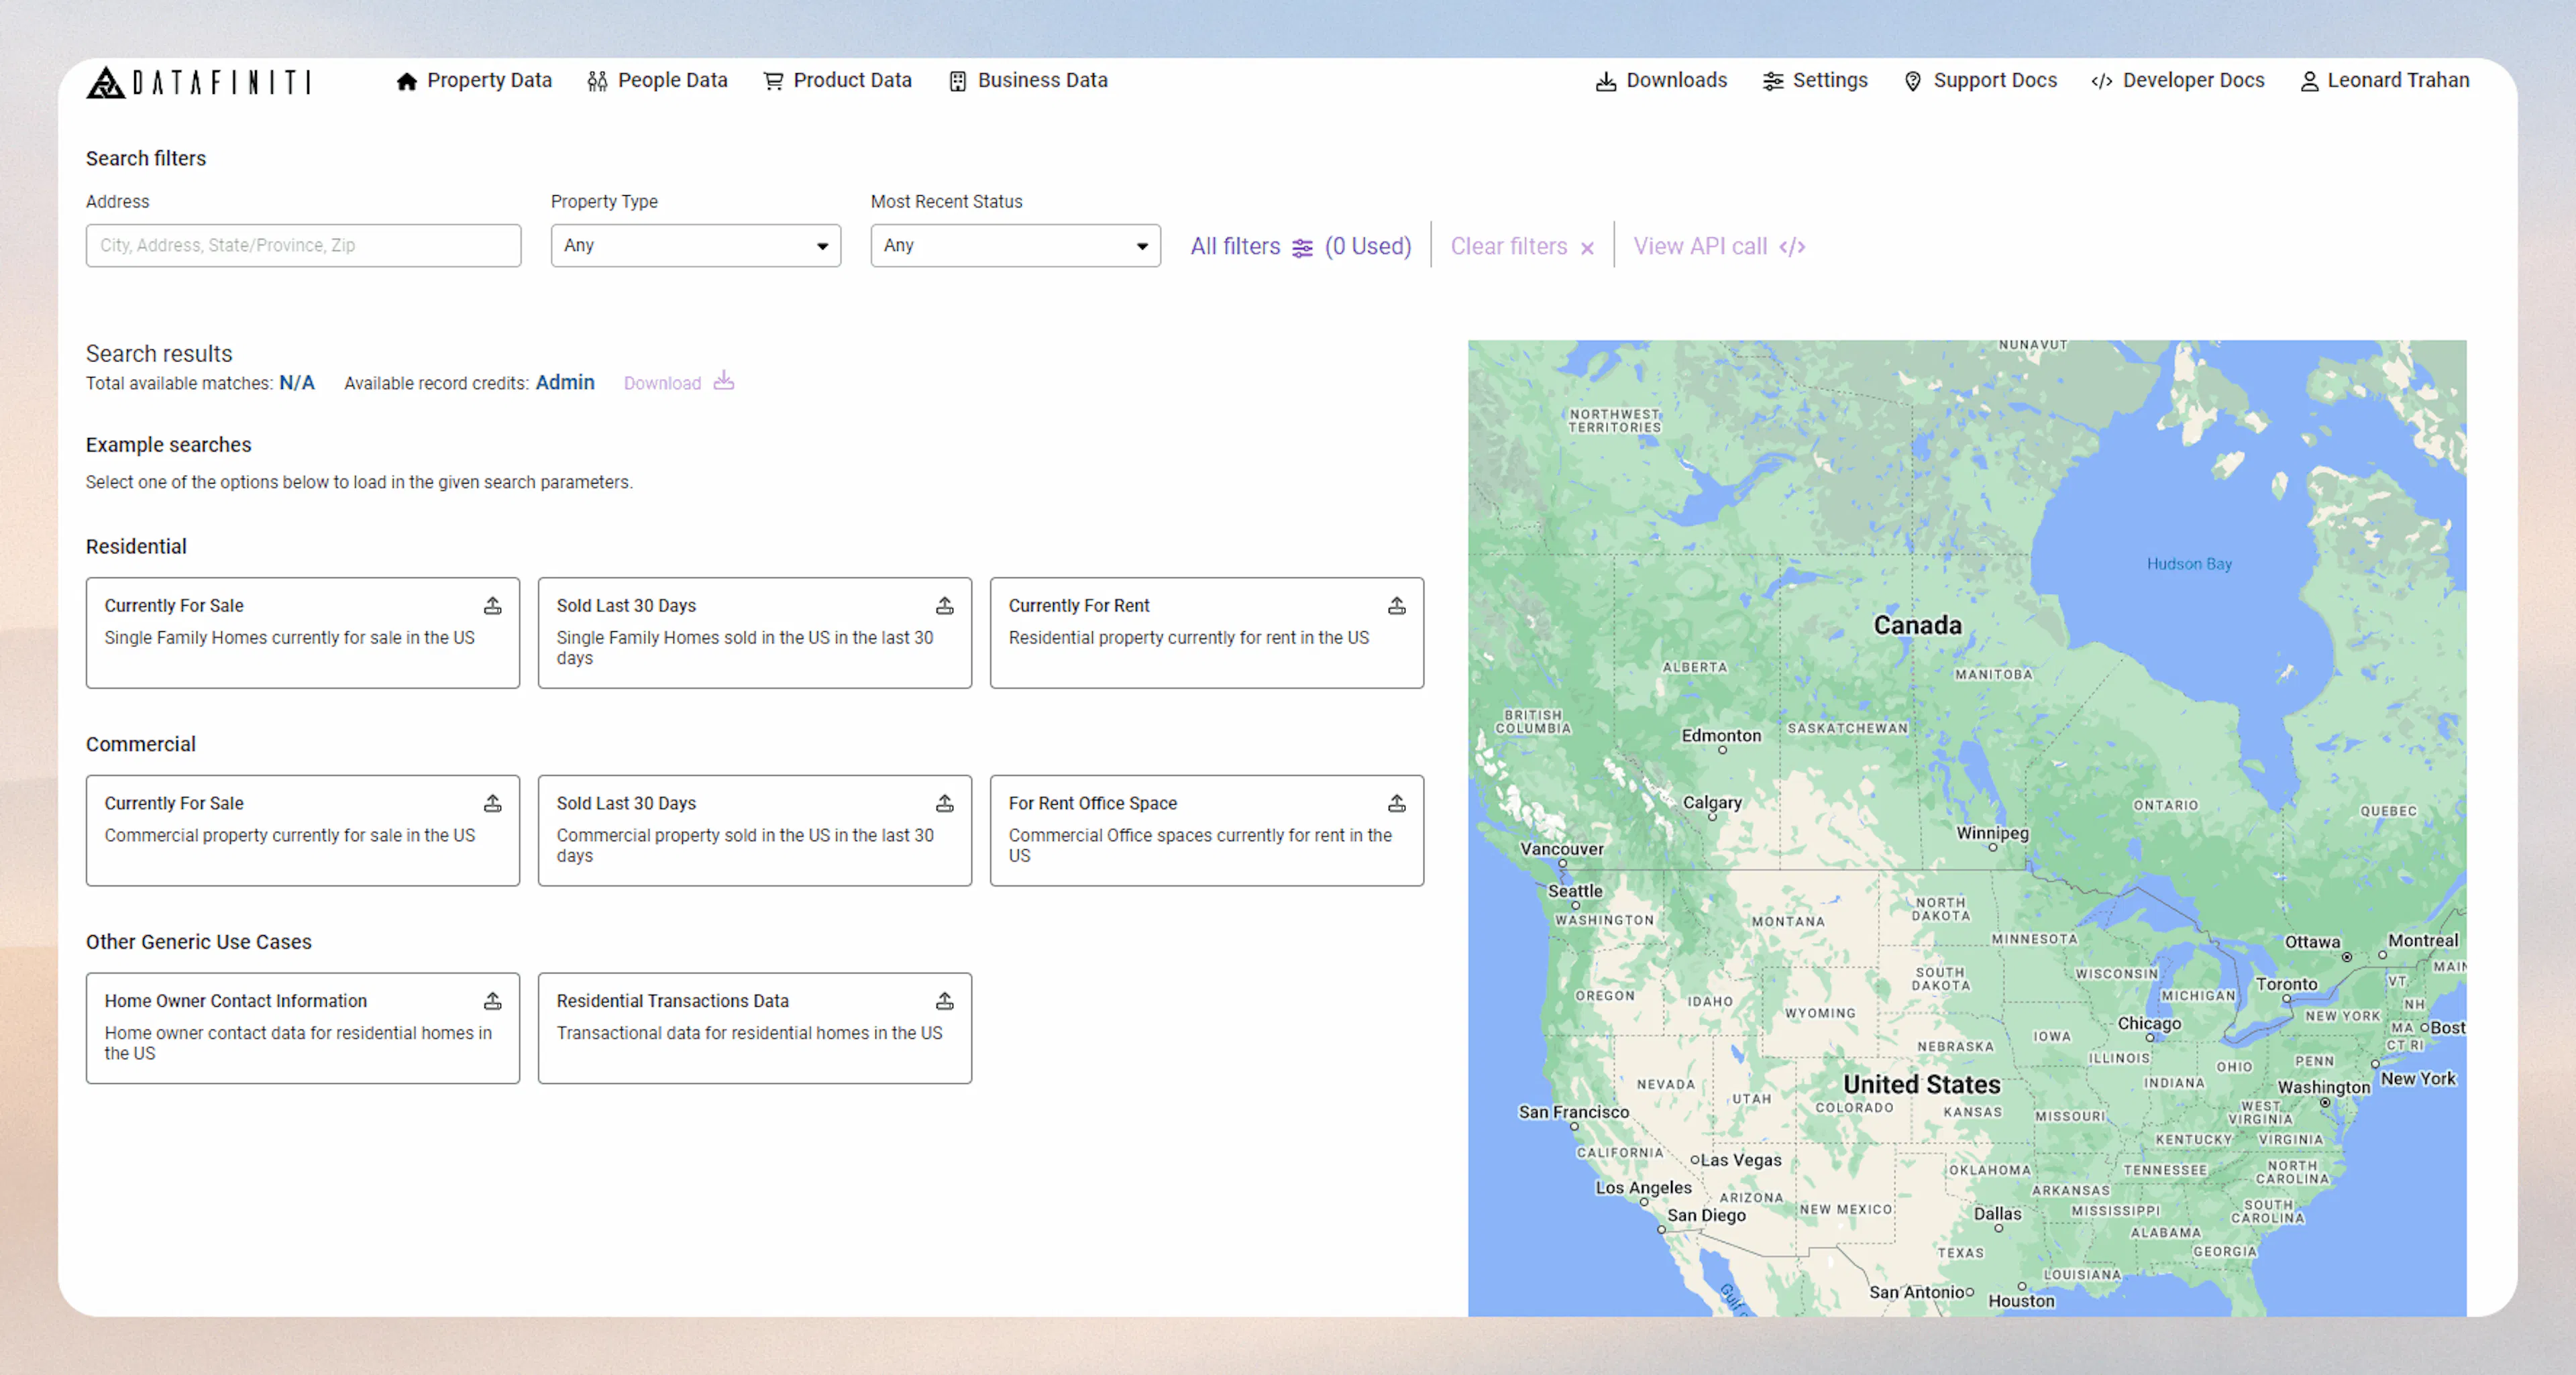Select the Sold Last 30 Days residential example
Image resolution: width=2576 pixels, height=1375 pixels.
(x=754, y=633)
